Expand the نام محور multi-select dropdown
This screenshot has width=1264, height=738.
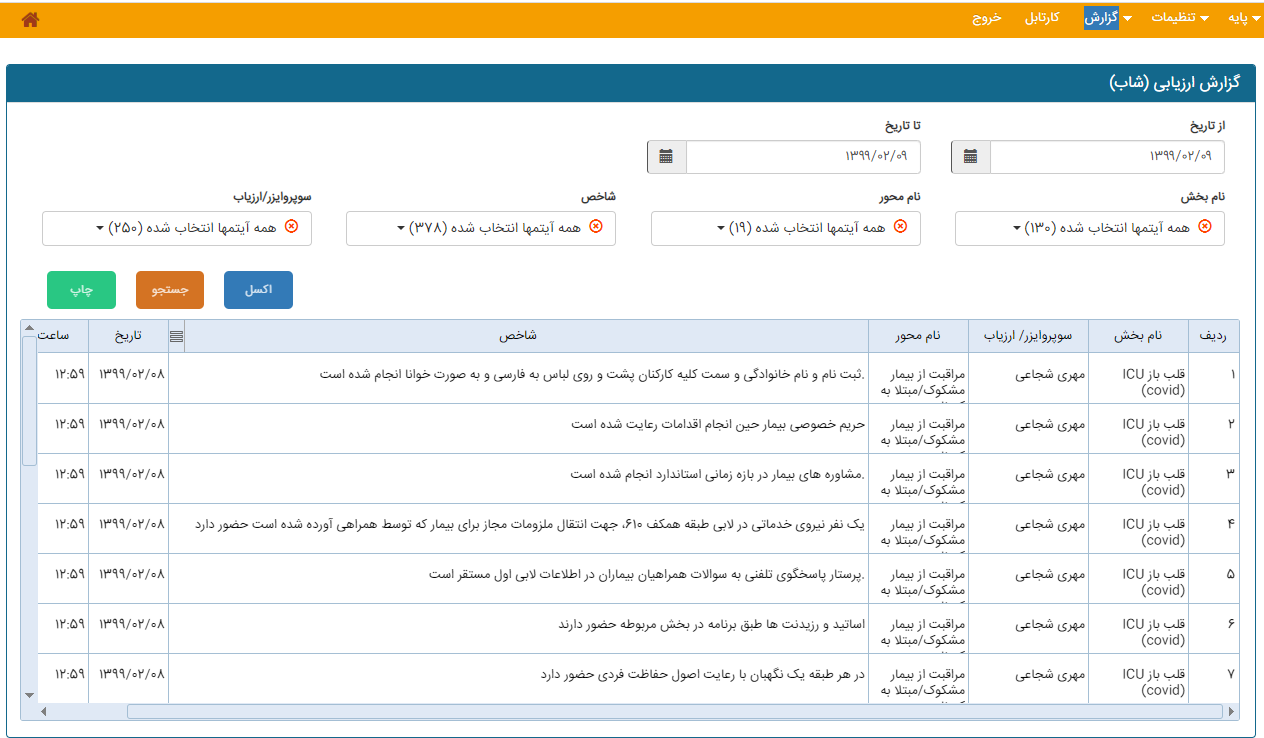[786, 228]
